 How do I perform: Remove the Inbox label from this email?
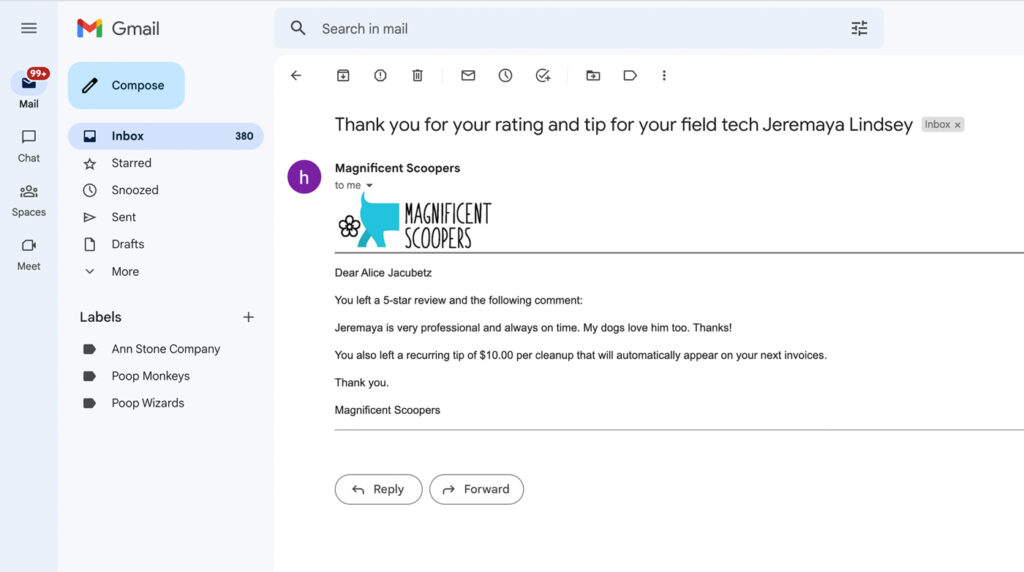[958, 125]
